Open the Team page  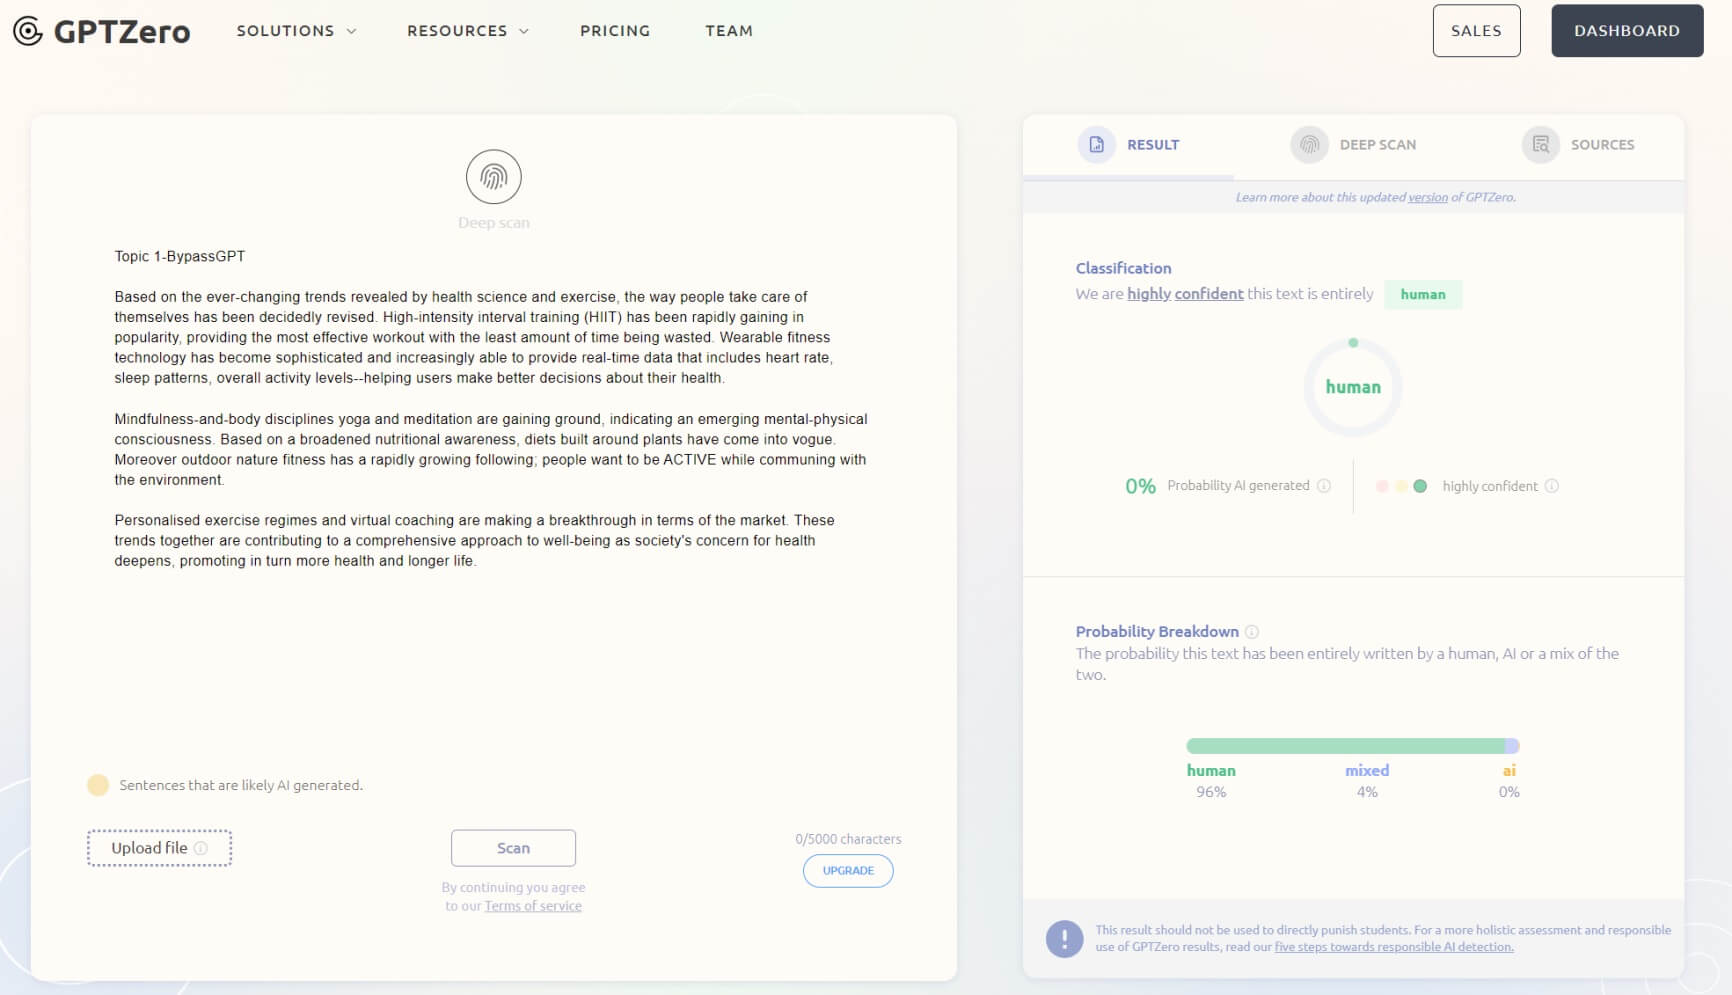[729, 31]
